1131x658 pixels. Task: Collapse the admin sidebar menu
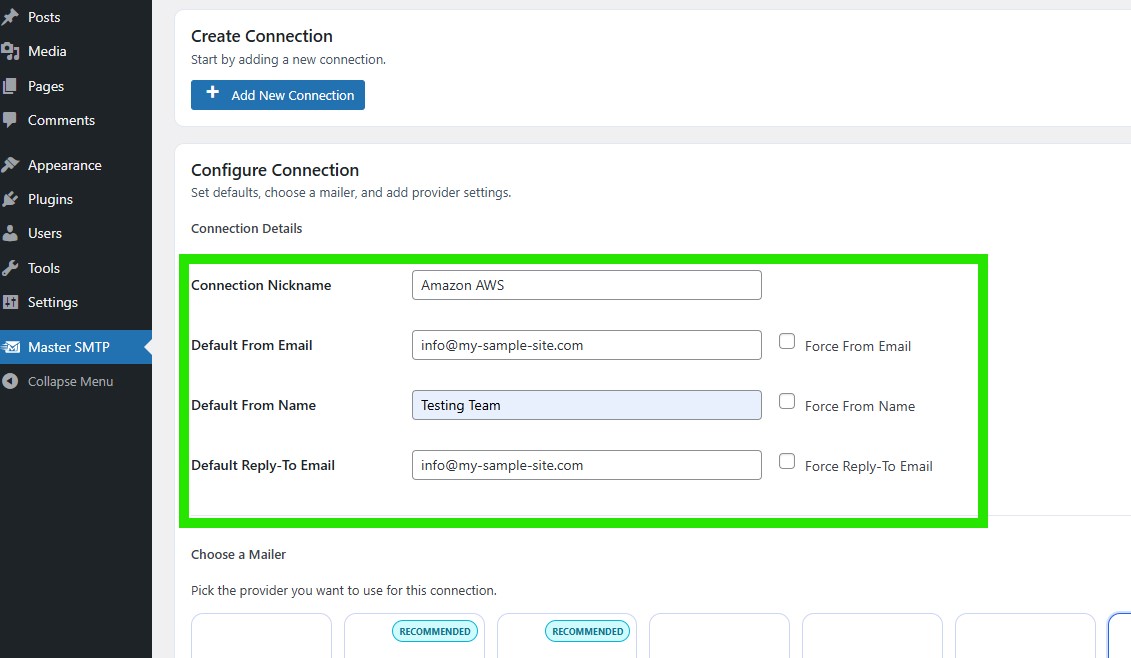point(70,381)
